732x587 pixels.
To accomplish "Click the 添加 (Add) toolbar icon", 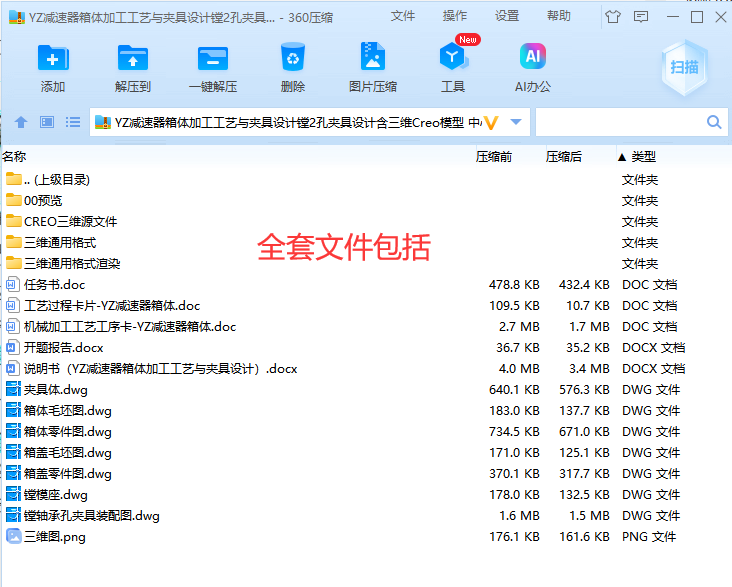I will (53, 58).
